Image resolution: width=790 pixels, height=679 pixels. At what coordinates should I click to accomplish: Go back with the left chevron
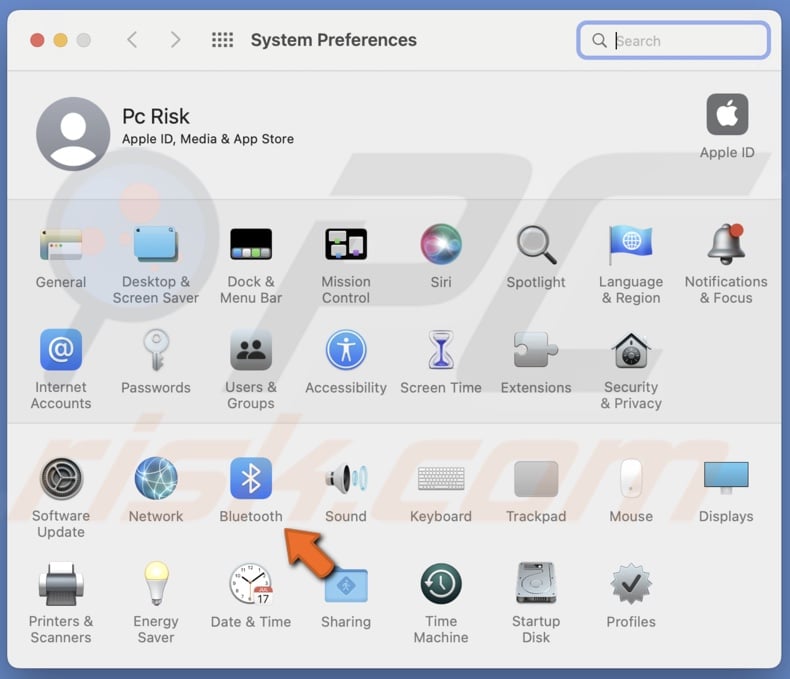[132, 40]
